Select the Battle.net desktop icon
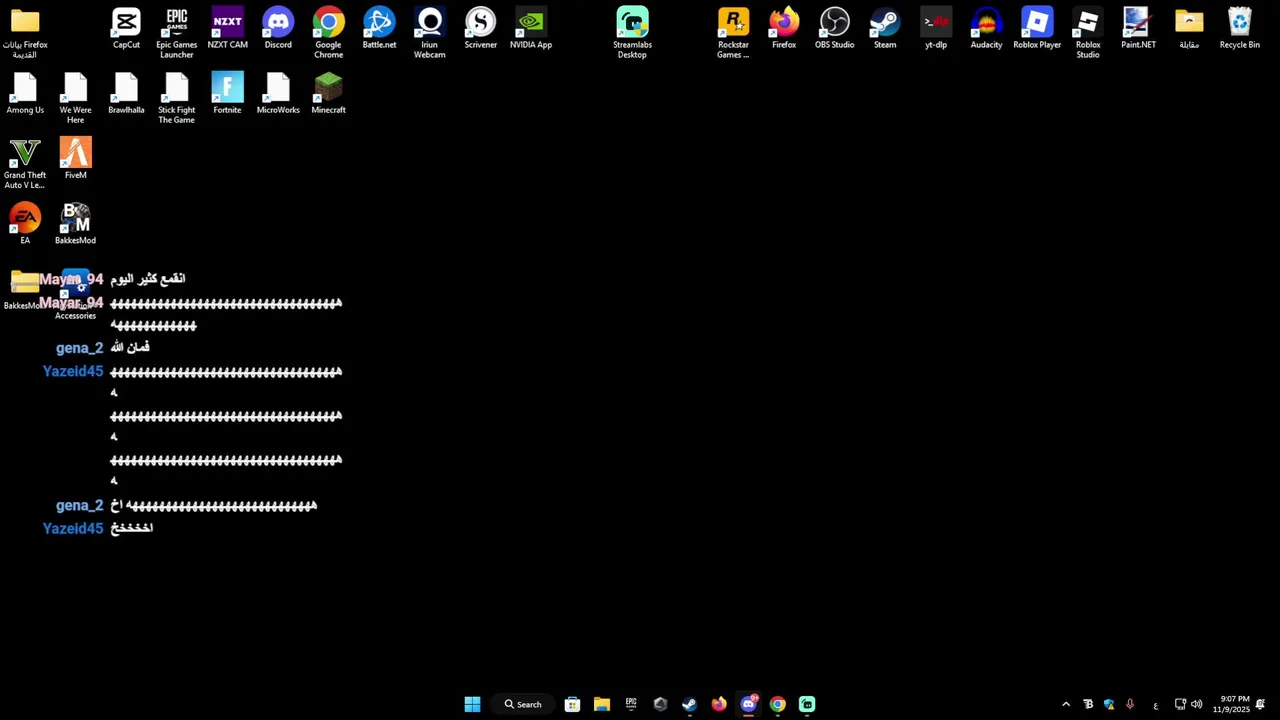 [x=379, y=29]
